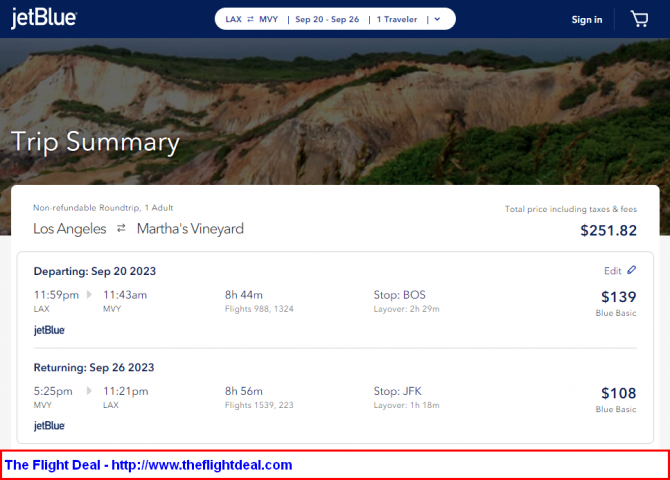Click Non-refundable Roundtrip, 1 Adult text

click(103, 208)
